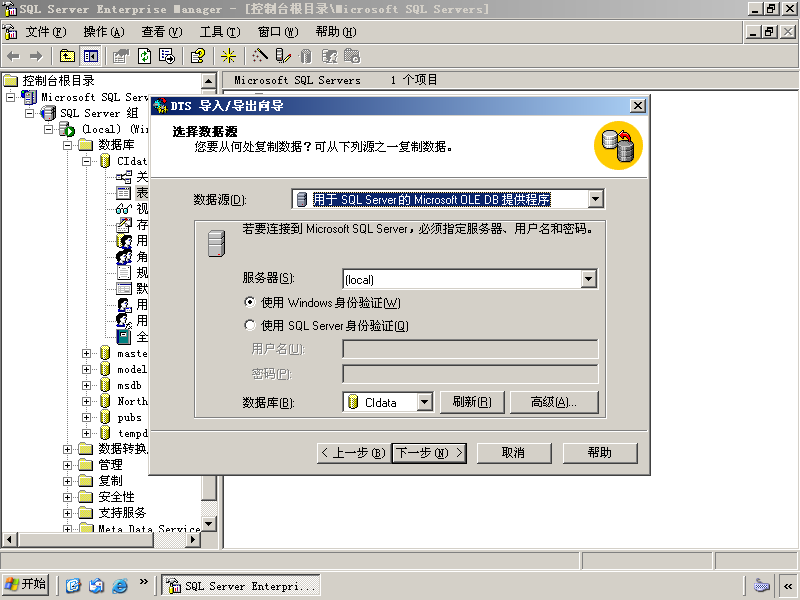Click the Run a Wizard toolbar icon

tap(260, 56)
